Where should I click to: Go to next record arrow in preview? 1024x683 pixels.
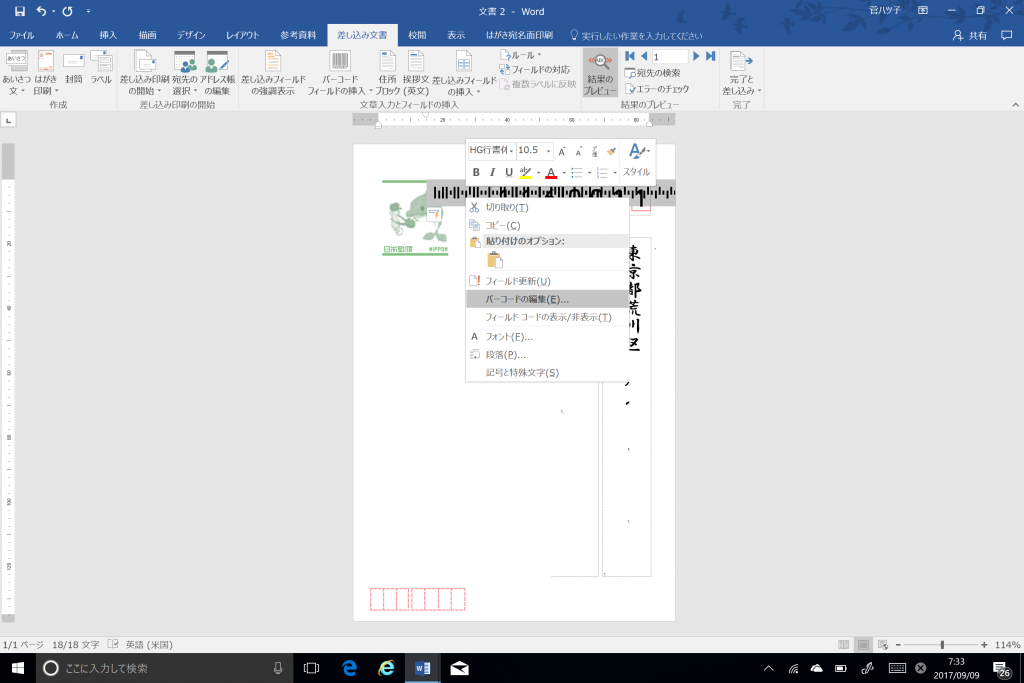click(x=697, y=56)
